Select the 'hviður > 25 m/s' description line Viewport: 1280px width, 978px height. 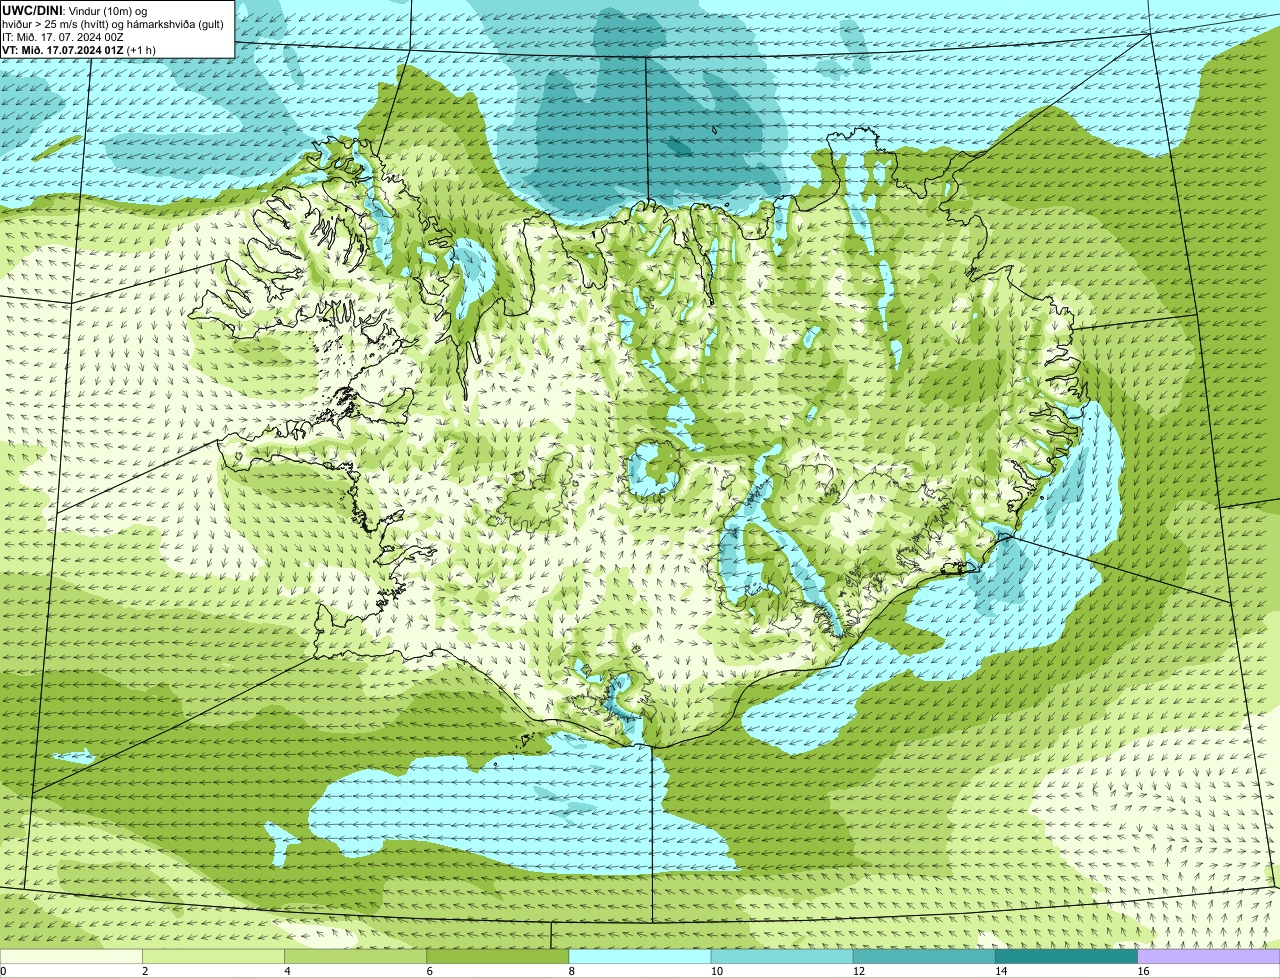[113, 24]
